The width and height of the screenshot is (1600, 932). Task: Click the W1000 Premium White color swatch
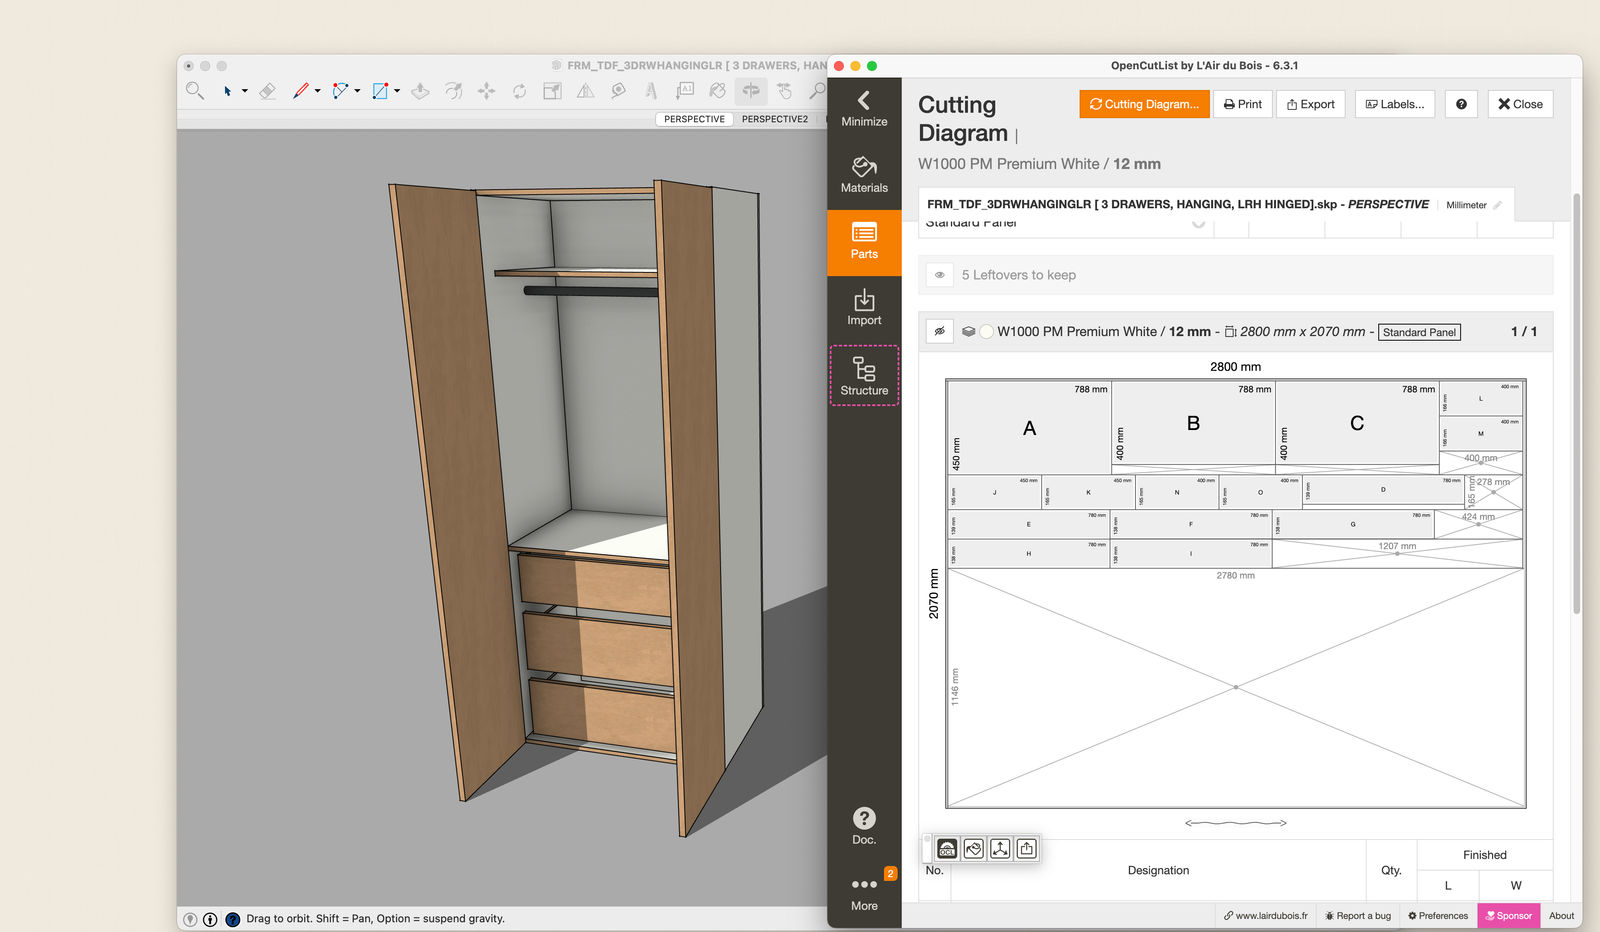click(986, 332)
